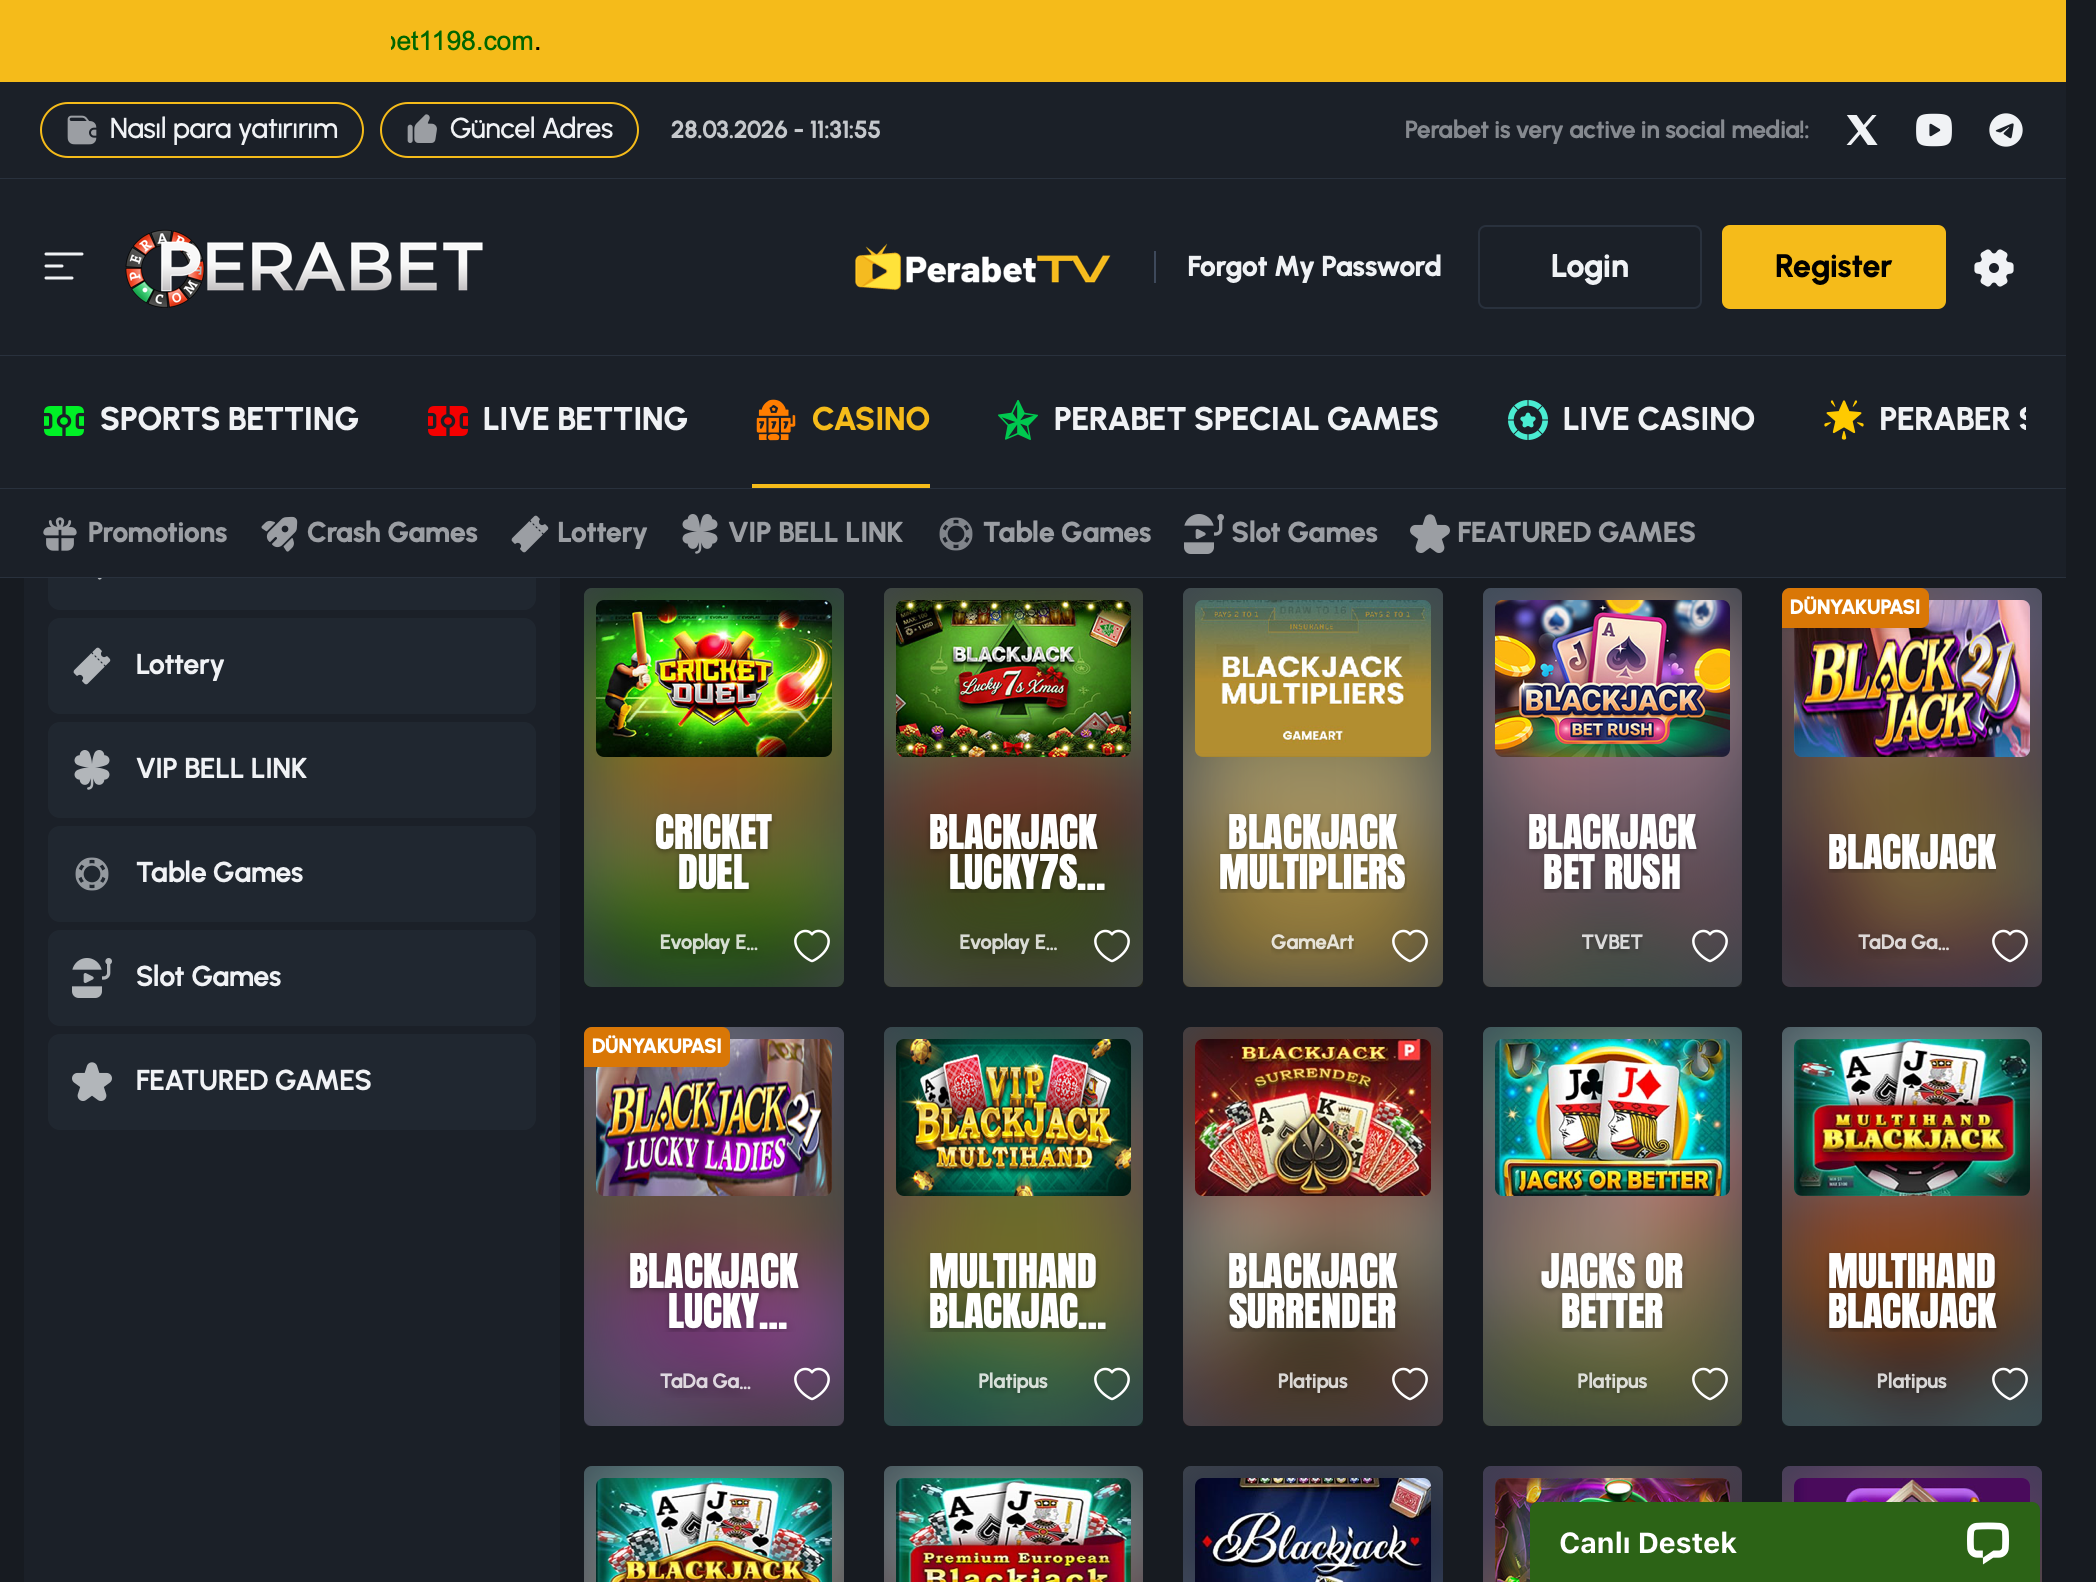Screen dimensions: 2096x1582
Task: Open the PERABET SPECIAL GAMES tab
Action: [x=1218, y=419]
